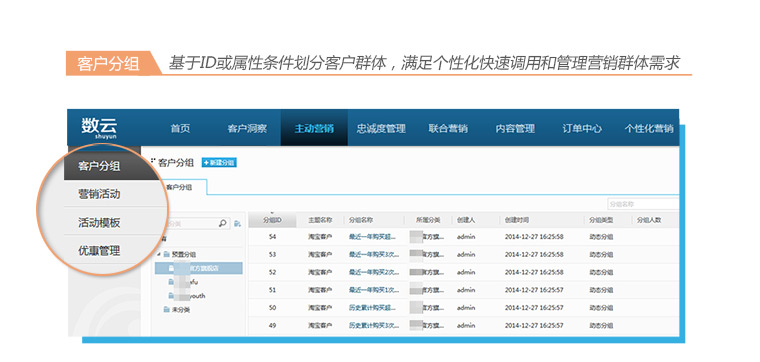Click the youth folder icon in tree

171,296
